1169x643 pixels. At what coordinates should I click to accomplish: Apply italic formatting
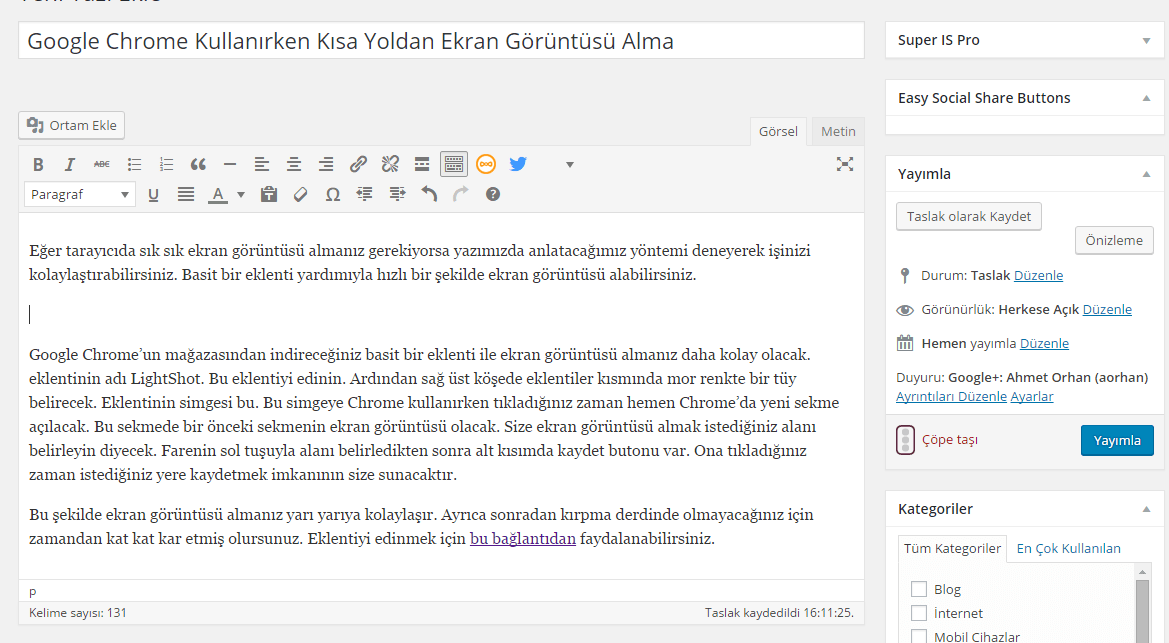tap(69, 164)
